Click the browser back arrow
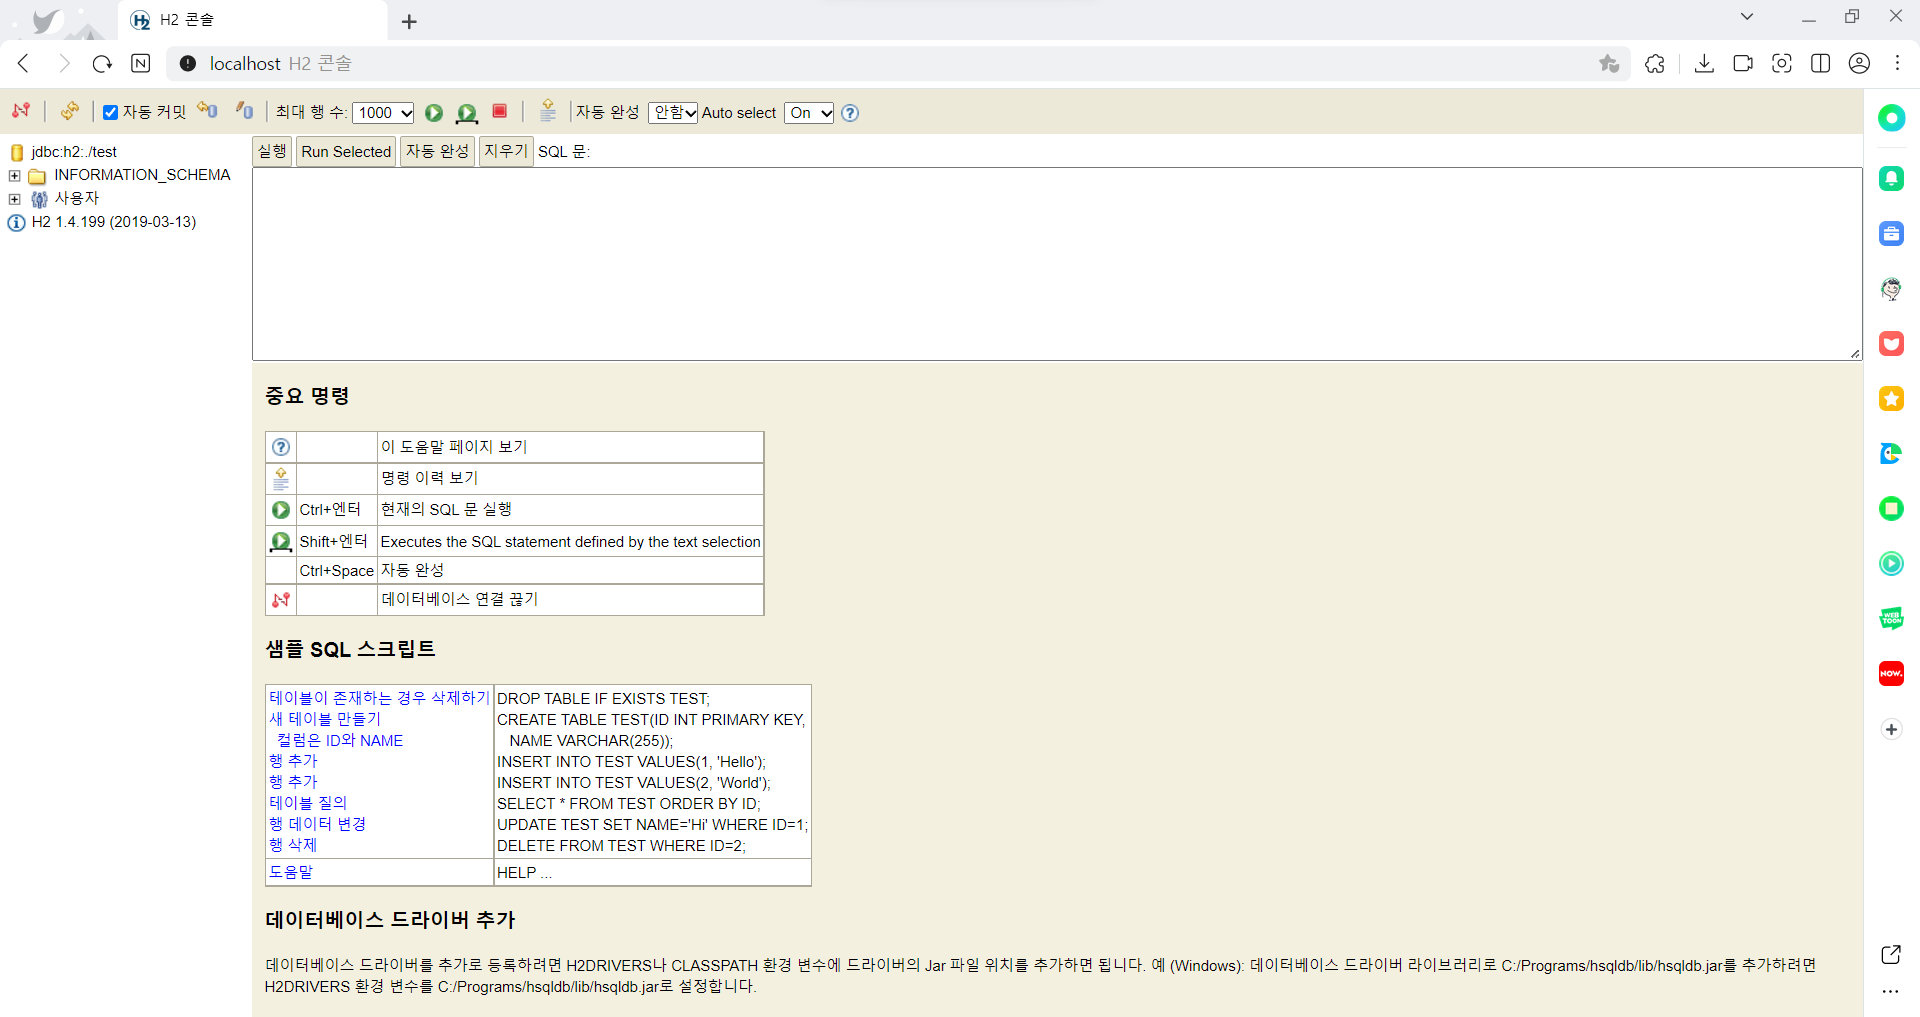1920x1017 pixels. pos(24,63)
